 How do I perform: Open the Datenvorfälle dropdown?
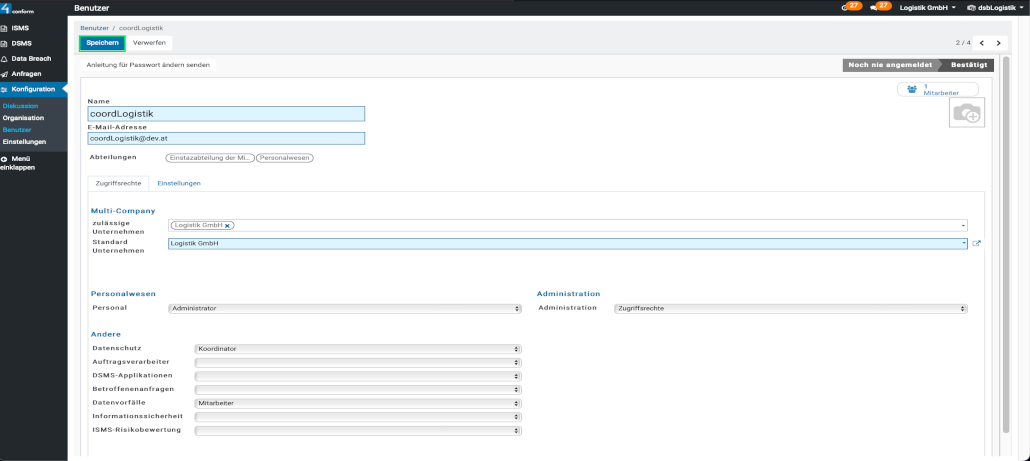(x=357, y=402)
